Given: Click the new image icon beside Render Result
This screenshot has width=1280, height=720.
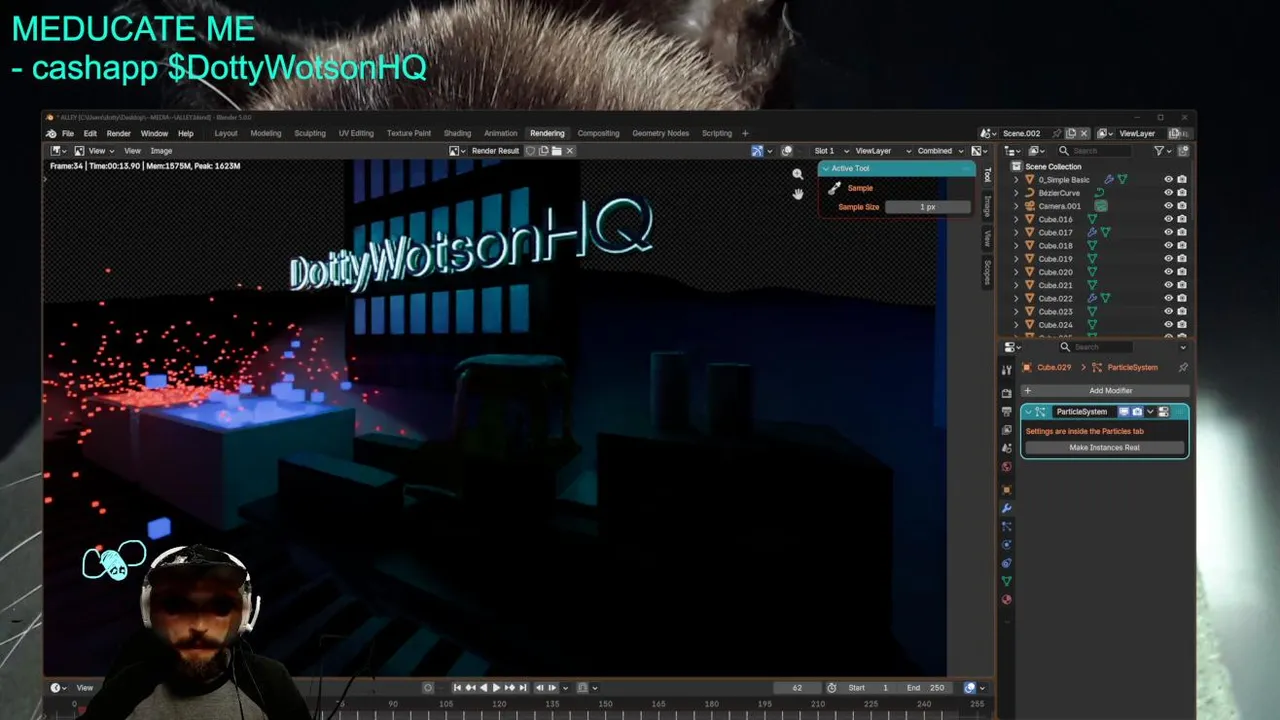Looking at the screenshot, I should 544,151.
